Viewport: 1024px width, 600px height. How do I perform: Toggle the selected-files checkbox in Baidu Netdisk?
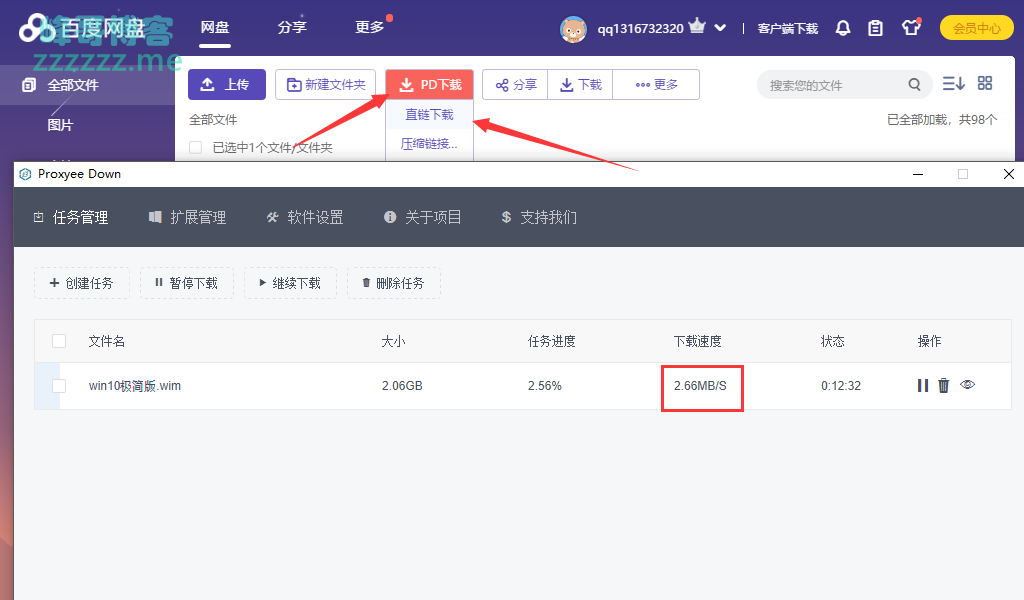tap(196, 148)
